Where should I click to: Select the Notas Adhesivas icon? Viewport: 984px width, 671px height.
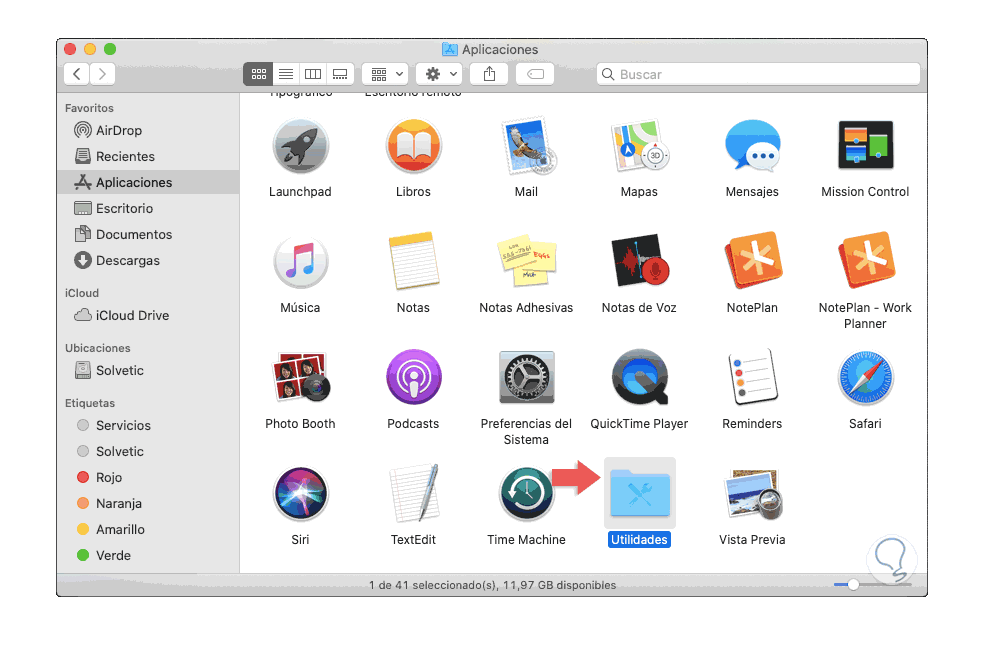point(527,261)
